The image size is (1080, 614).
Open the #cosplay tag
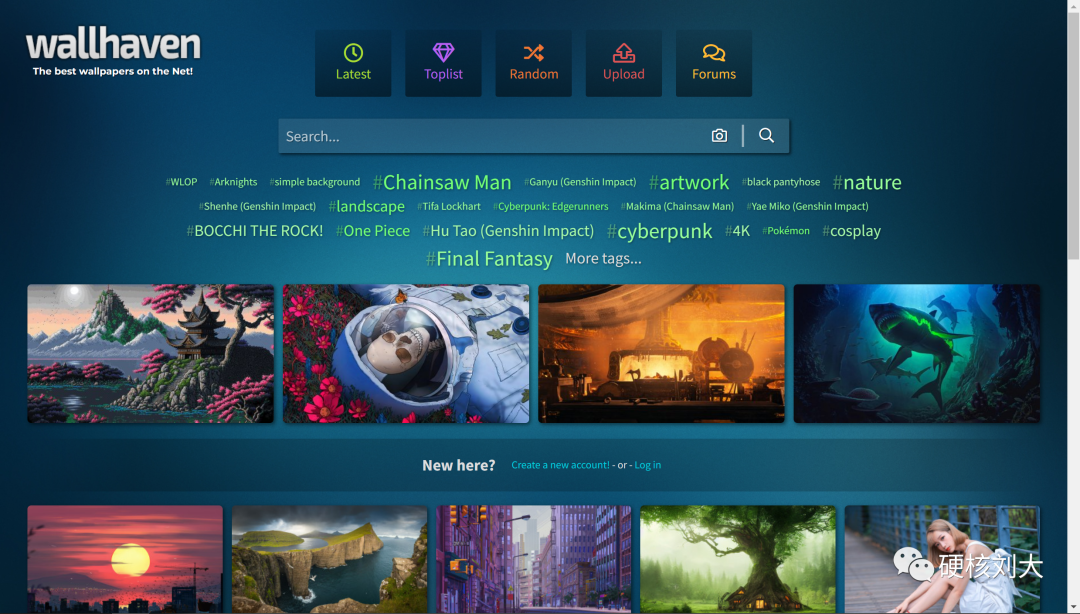click(x=851, y=231)
